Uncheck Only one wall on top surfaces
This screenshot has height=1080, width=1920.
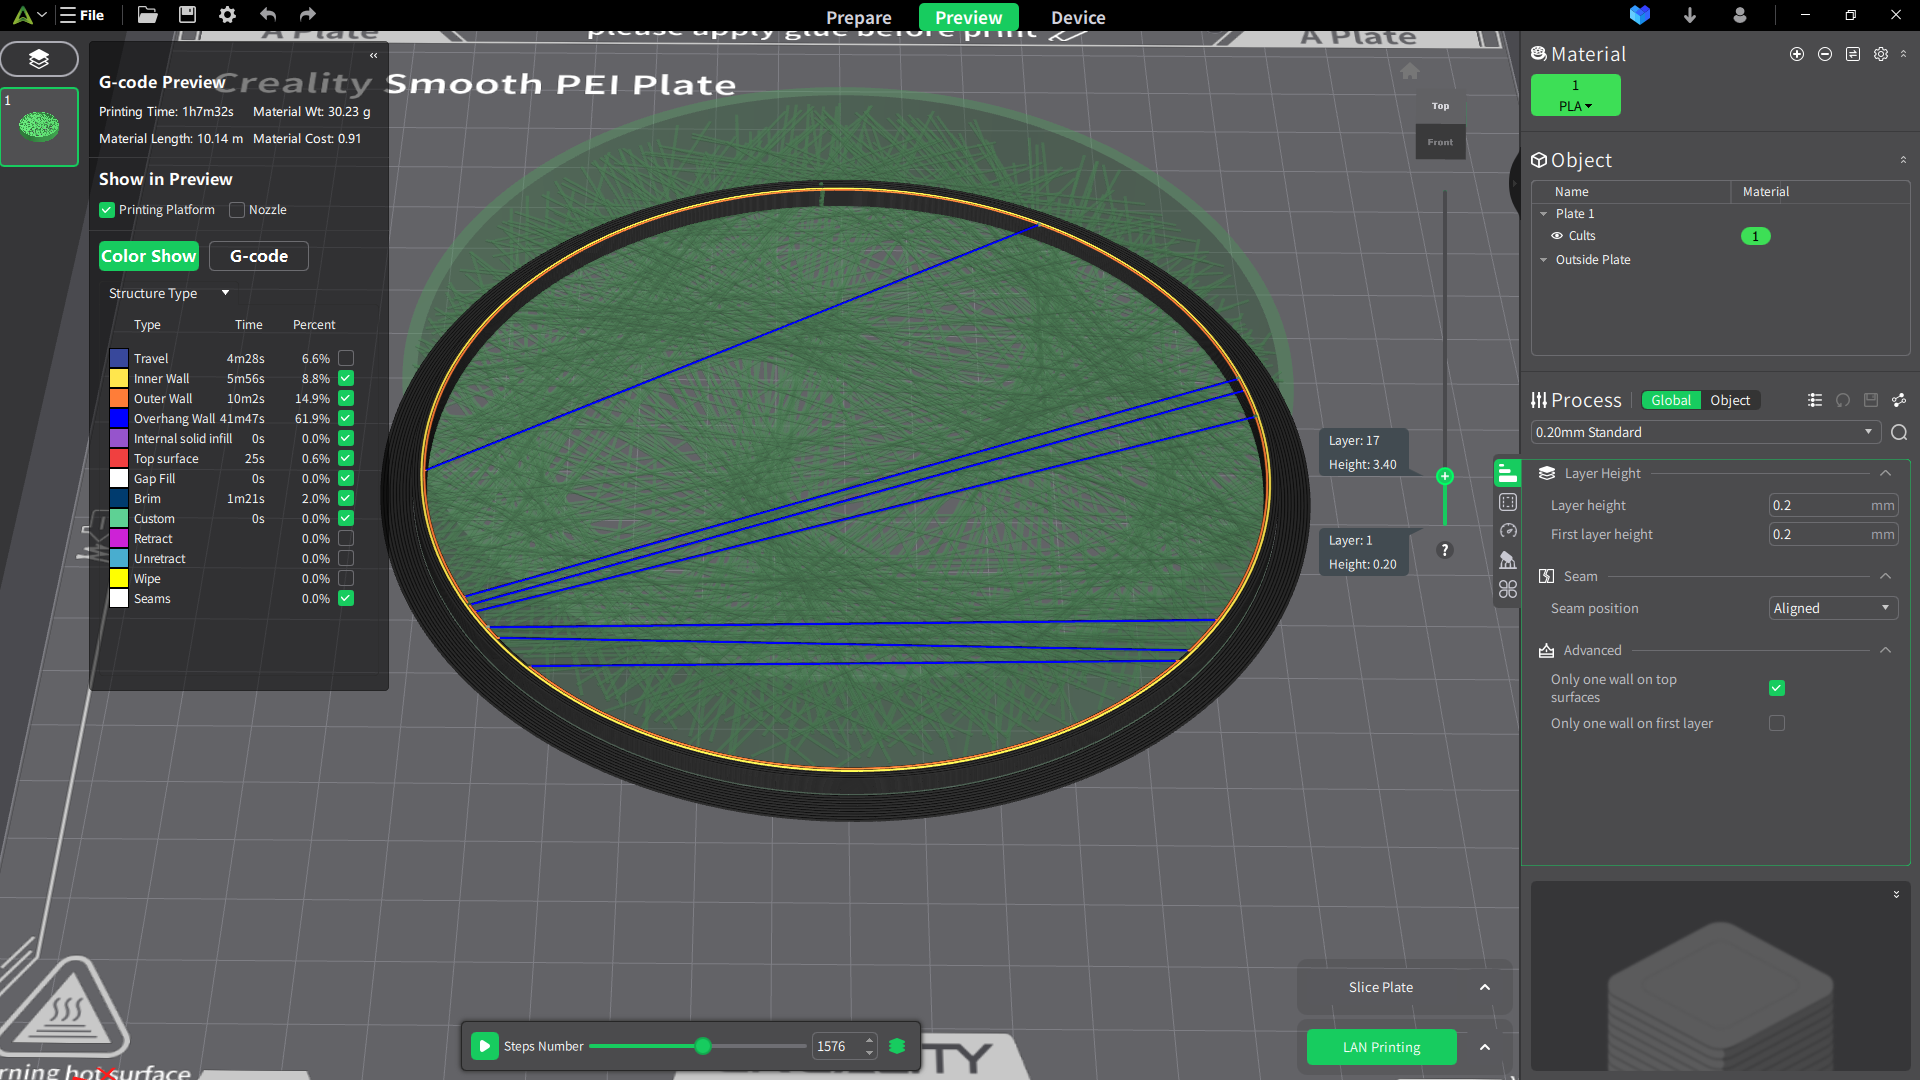1777,688
